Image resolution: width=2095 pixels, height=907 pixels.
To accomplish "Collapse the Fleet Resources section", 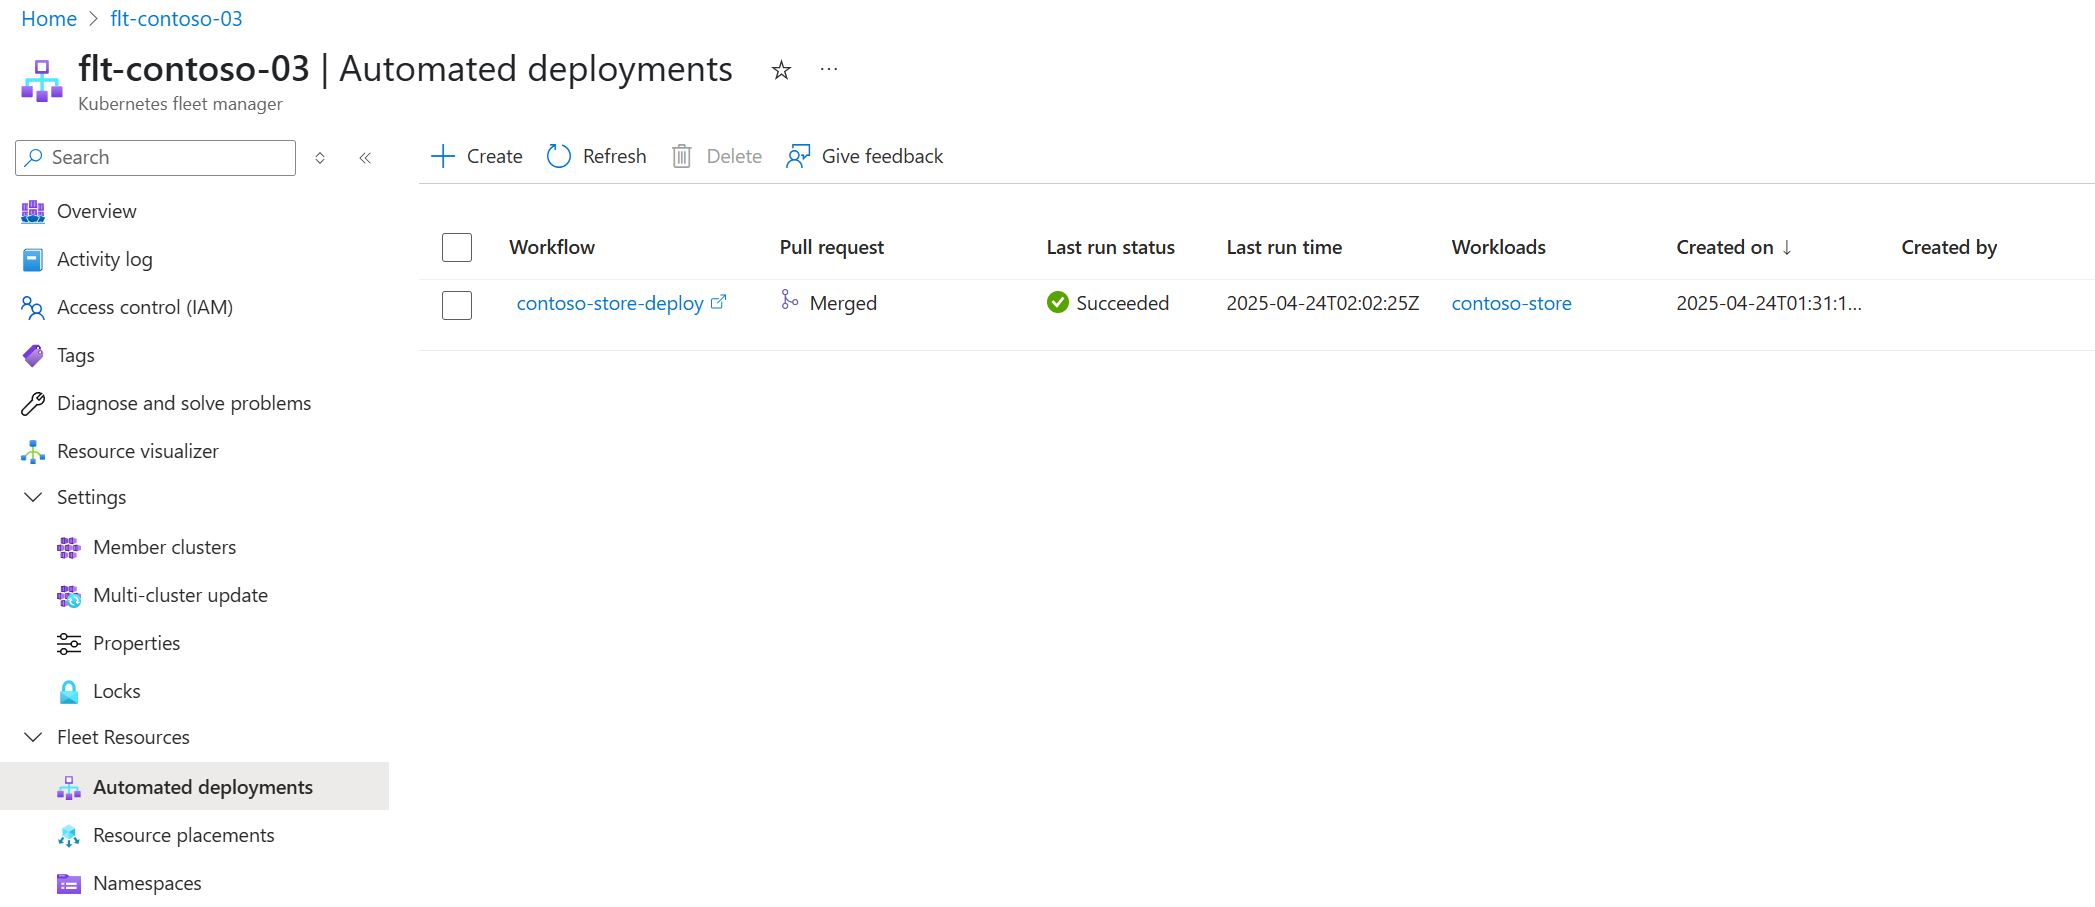I will tap(33, 737).
